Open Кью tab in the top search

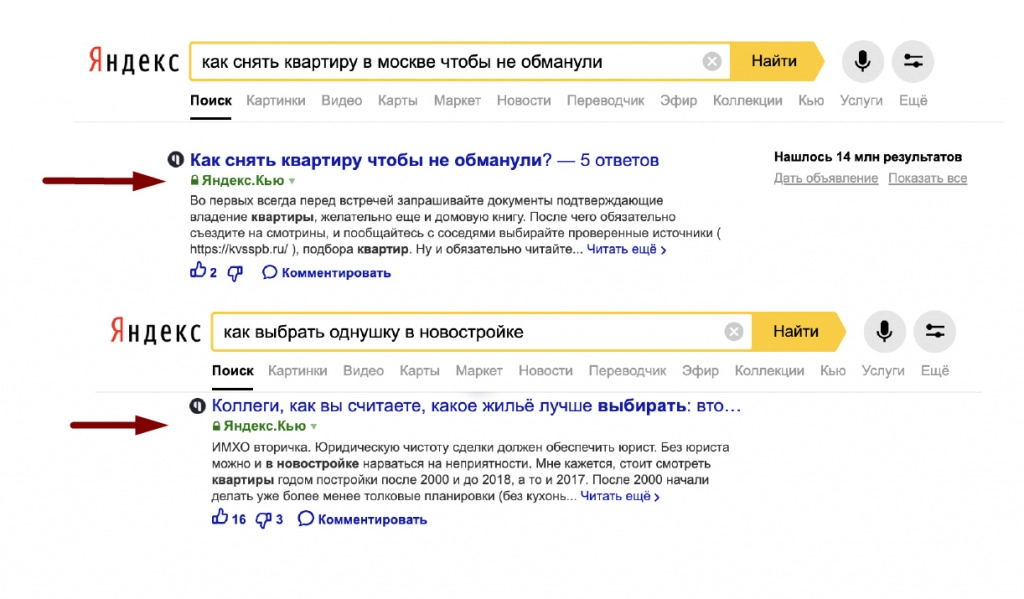point(811,101)
